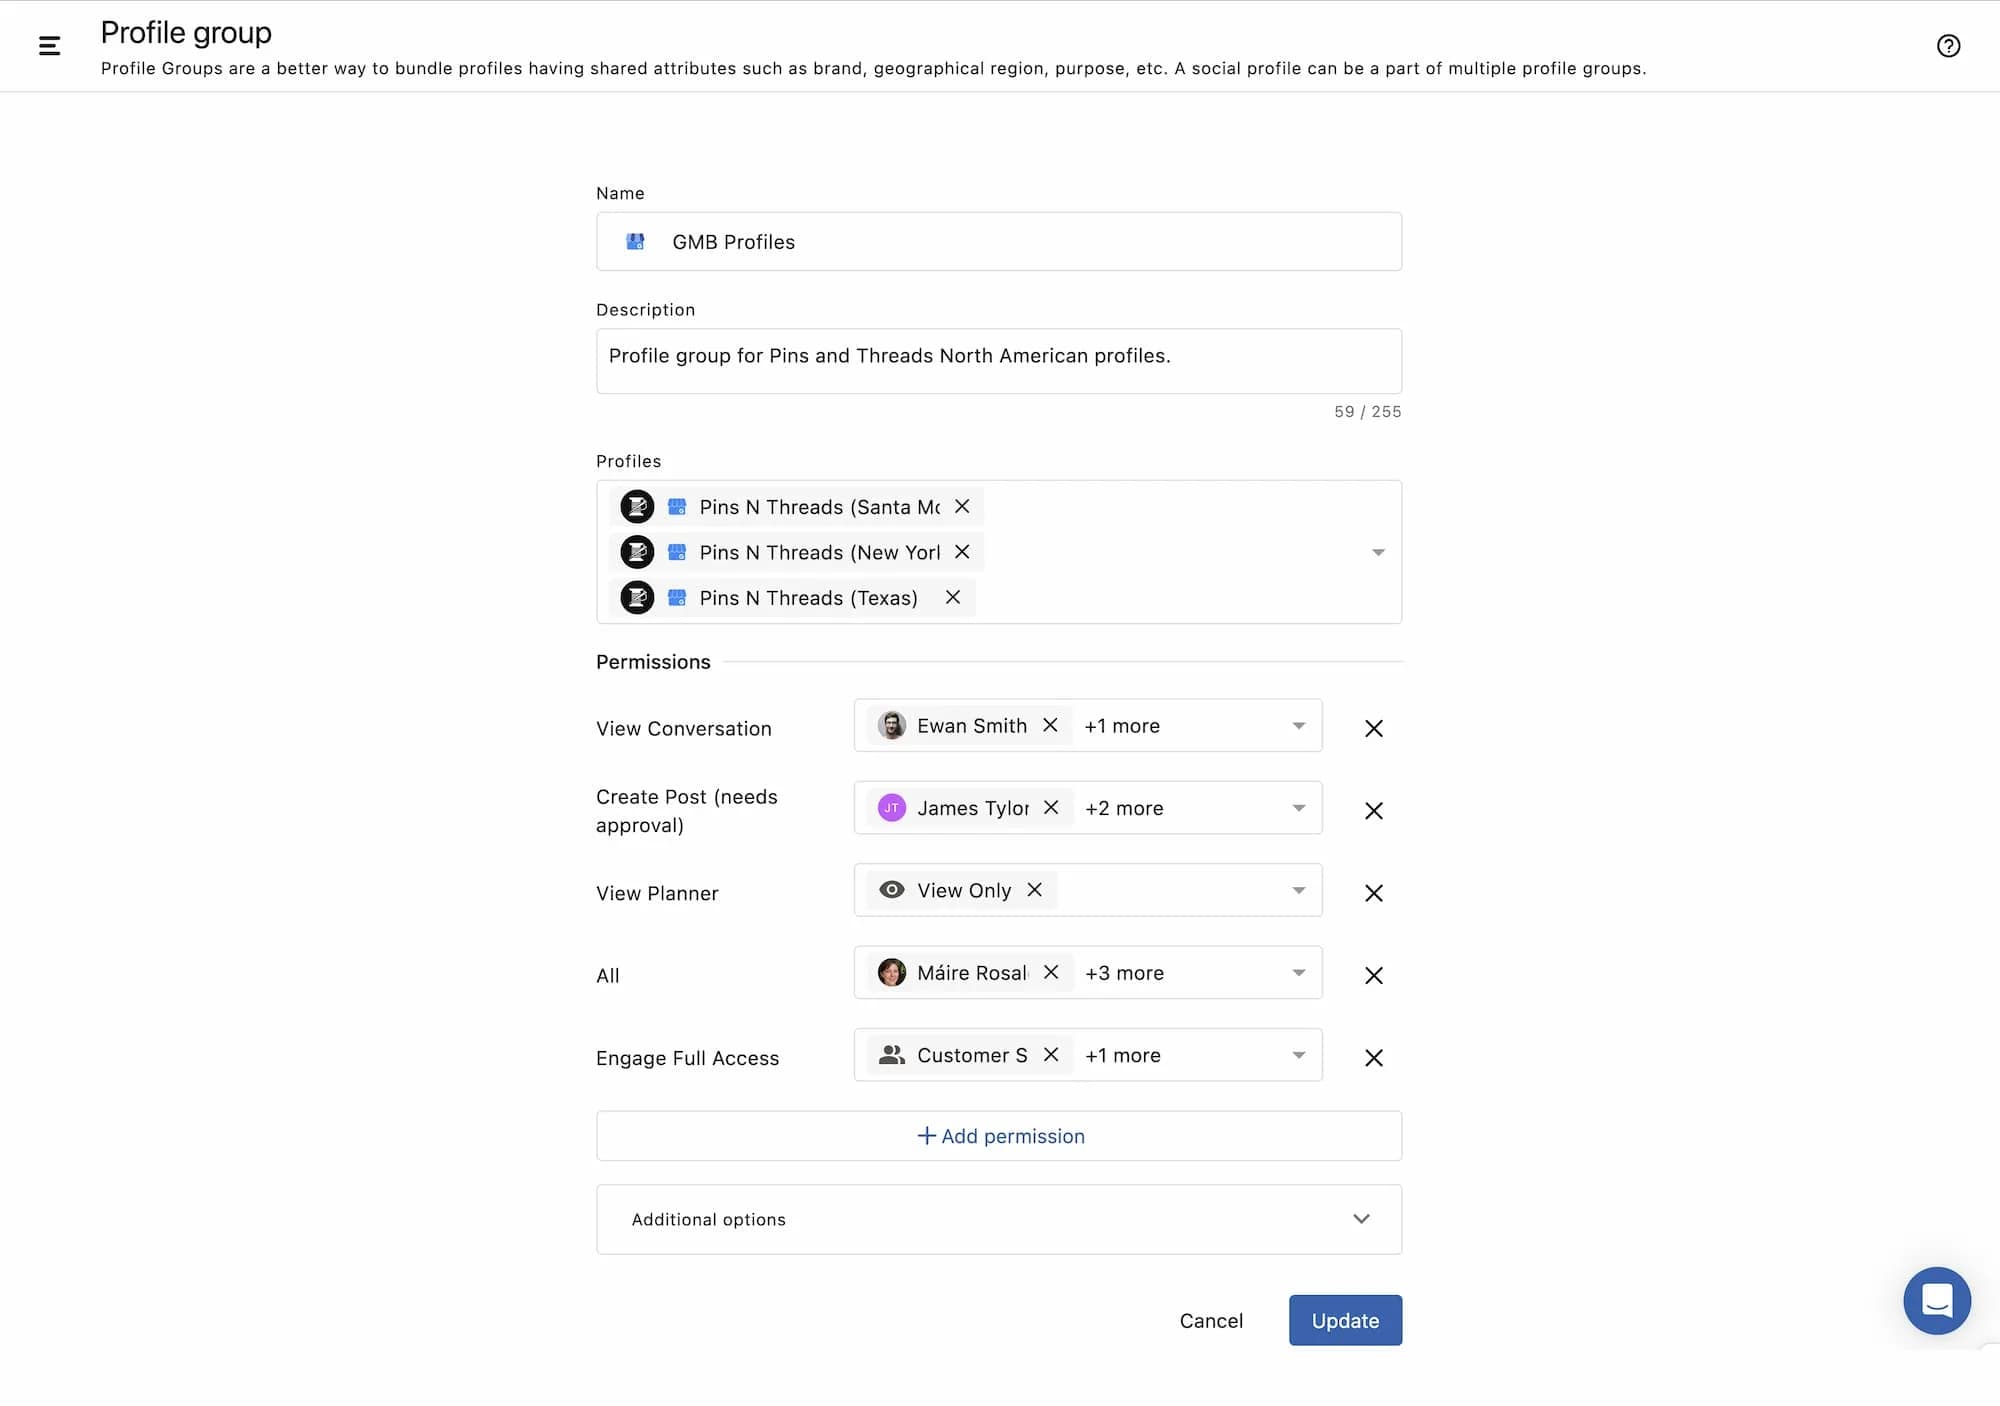Delete the Engage Full Access permission row
Screen dimensions: 2000x1406
1373,1057
